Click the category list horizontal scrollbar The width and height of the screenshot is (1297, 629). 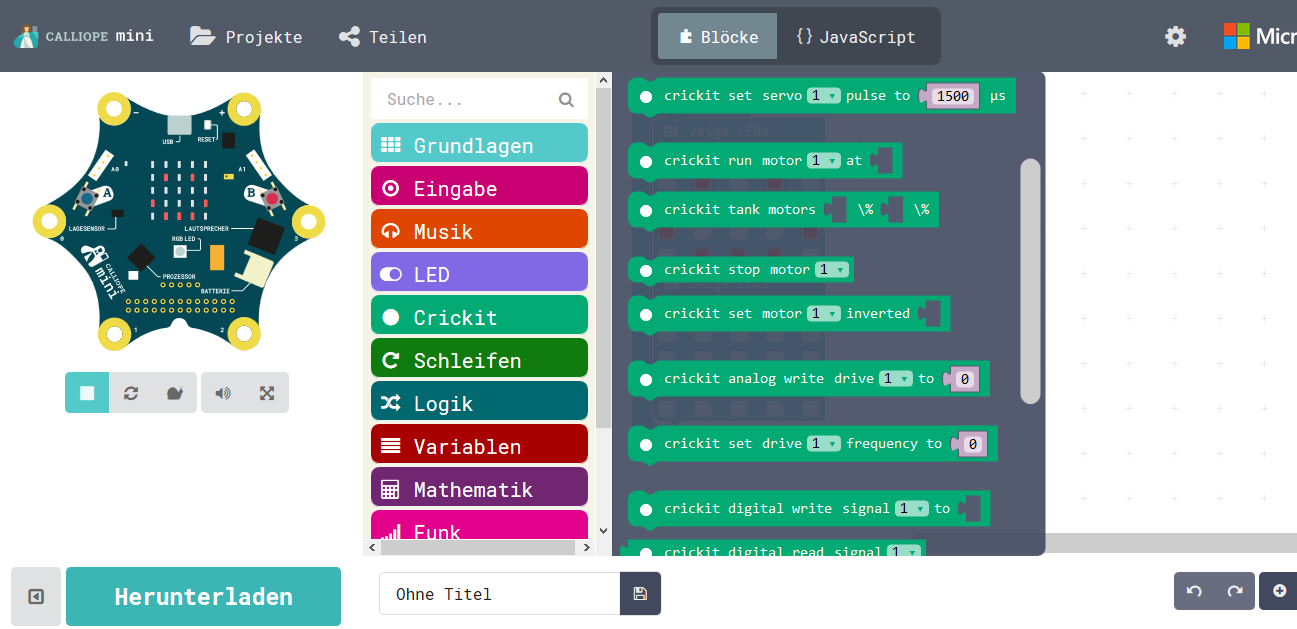[x=478, y=547]
